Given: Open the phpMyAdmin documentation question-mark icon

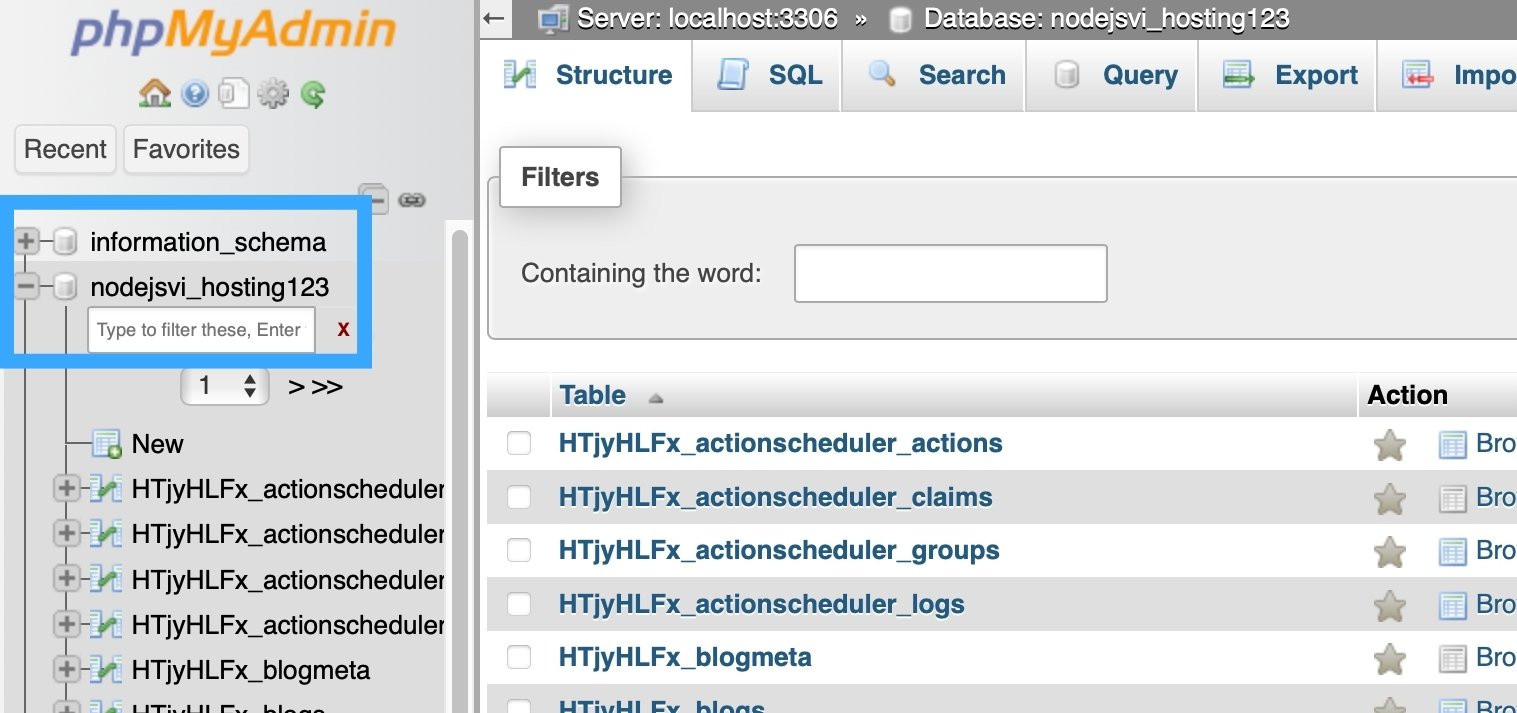Looking at the screenshot, I should point(195,94).
